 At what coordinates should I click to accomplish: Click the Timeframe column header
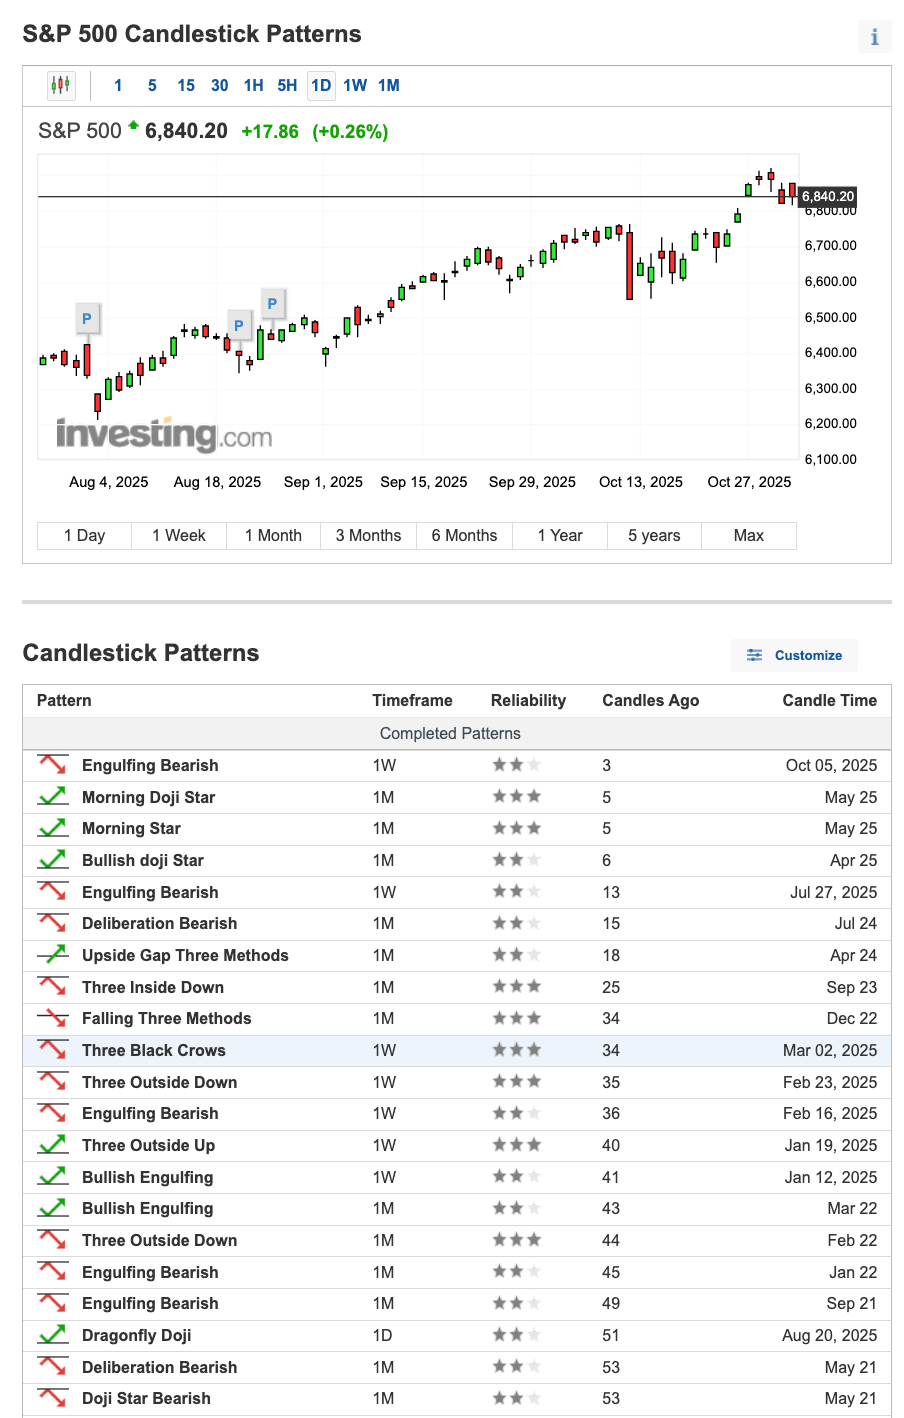(412, 700)
